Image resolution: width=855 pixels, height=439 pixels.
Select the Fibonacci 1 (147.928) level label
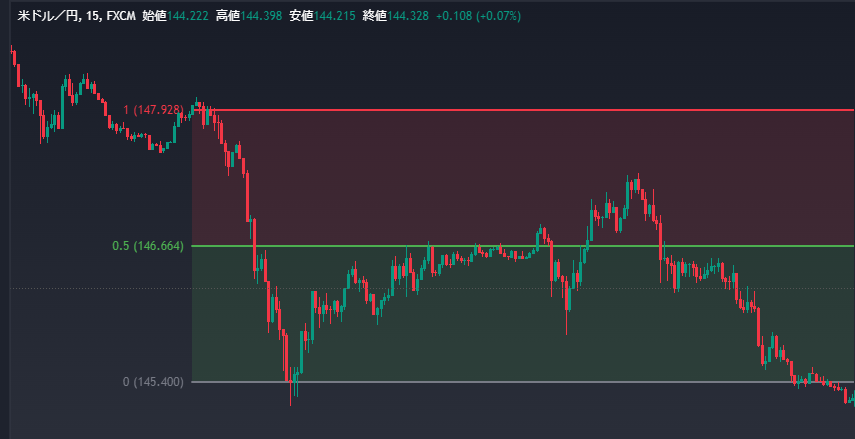[153, 110]
